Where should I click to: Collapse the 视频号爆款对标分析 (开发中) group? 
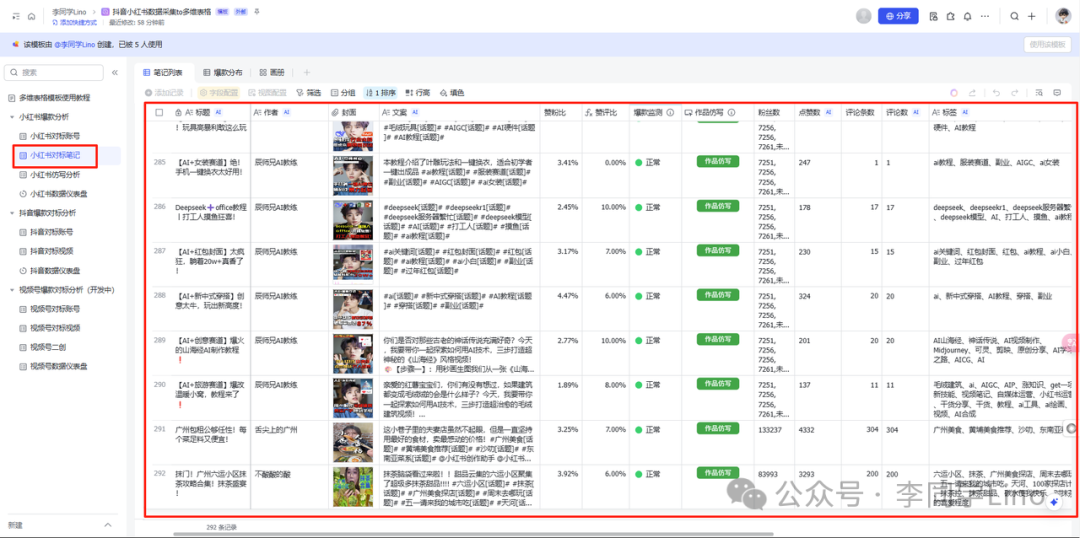[x=12, y=290]
